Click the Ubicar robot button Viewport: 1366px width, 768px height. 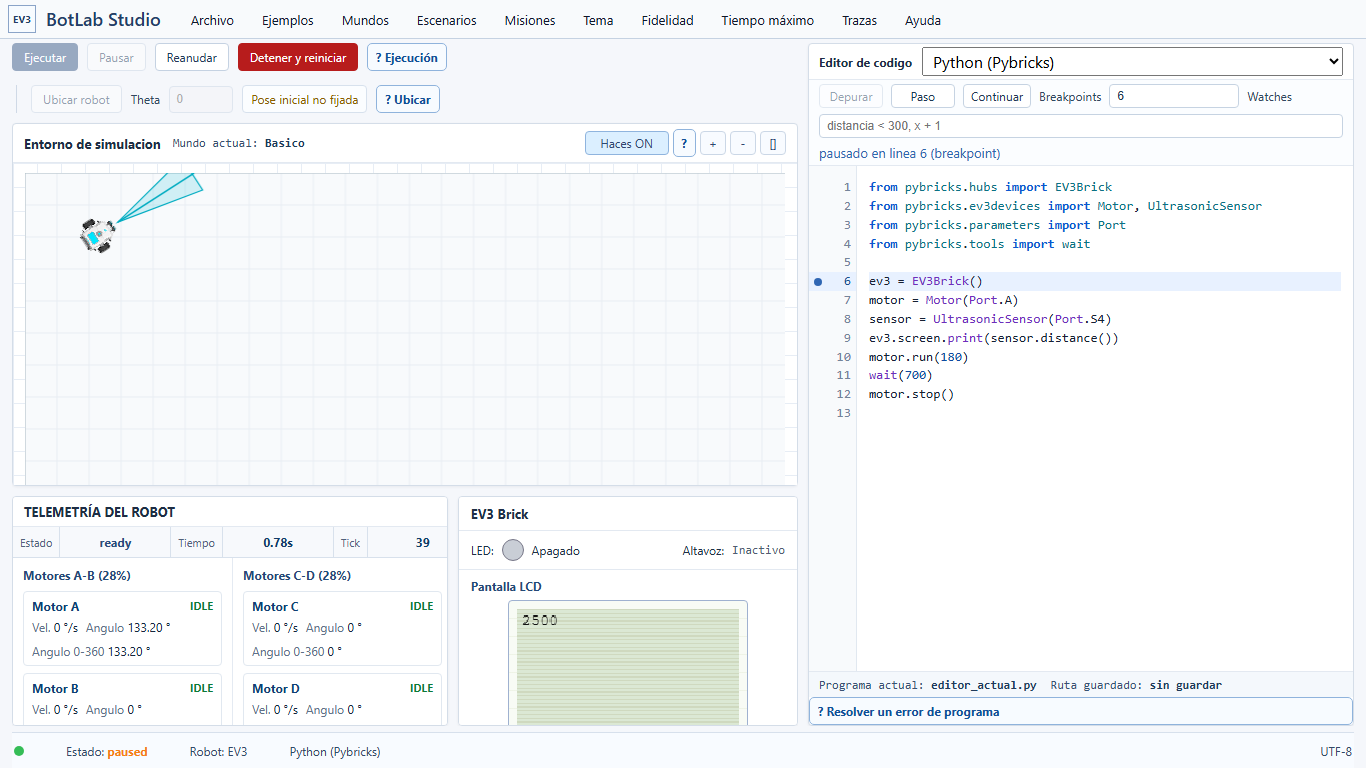77,100
